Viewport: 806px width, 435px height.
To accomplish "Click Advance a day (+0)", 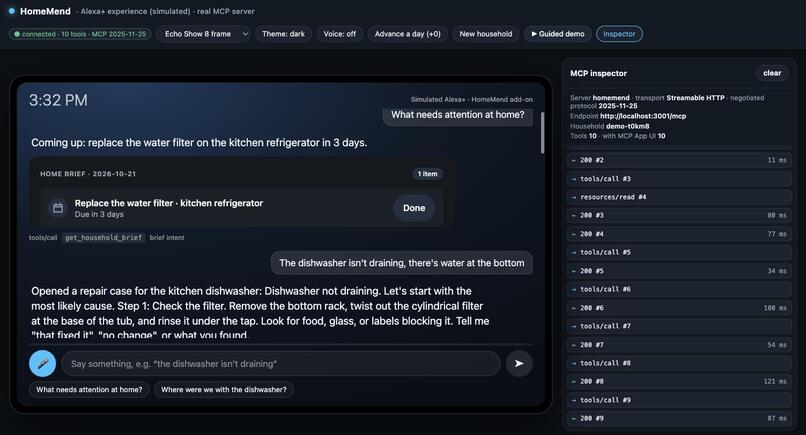I will click(x=408, y=34).
